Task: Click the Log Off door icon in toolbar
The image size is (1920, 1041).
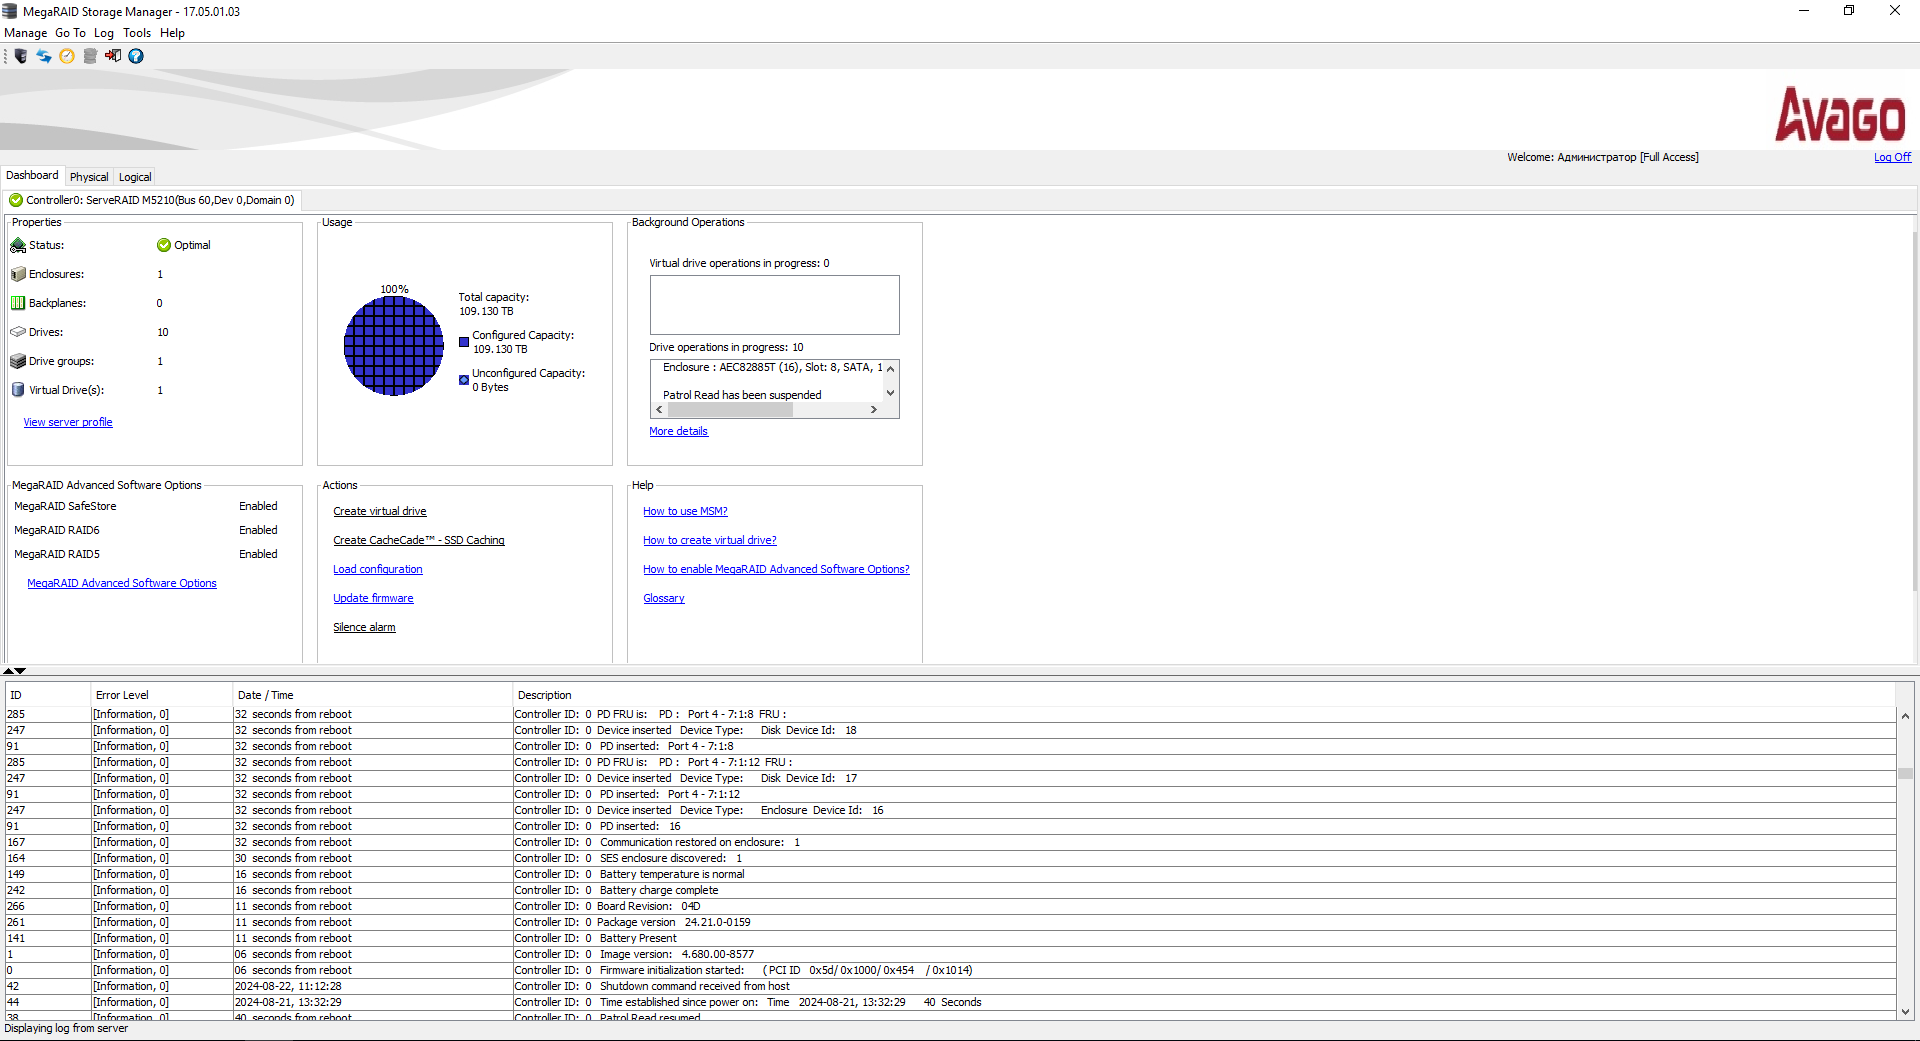Action: 113,56
